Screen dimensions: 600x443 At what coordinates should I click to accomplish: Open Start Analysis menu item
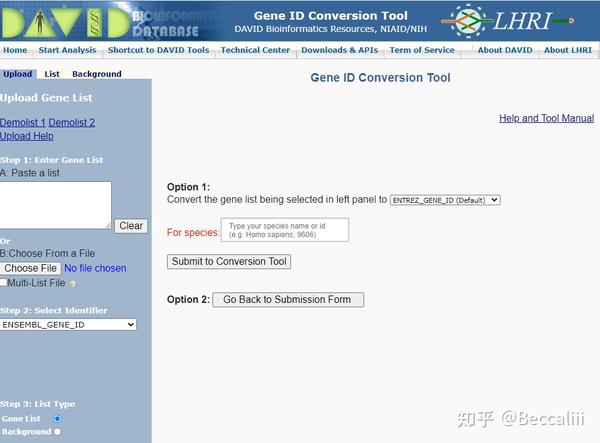[67, 50]
